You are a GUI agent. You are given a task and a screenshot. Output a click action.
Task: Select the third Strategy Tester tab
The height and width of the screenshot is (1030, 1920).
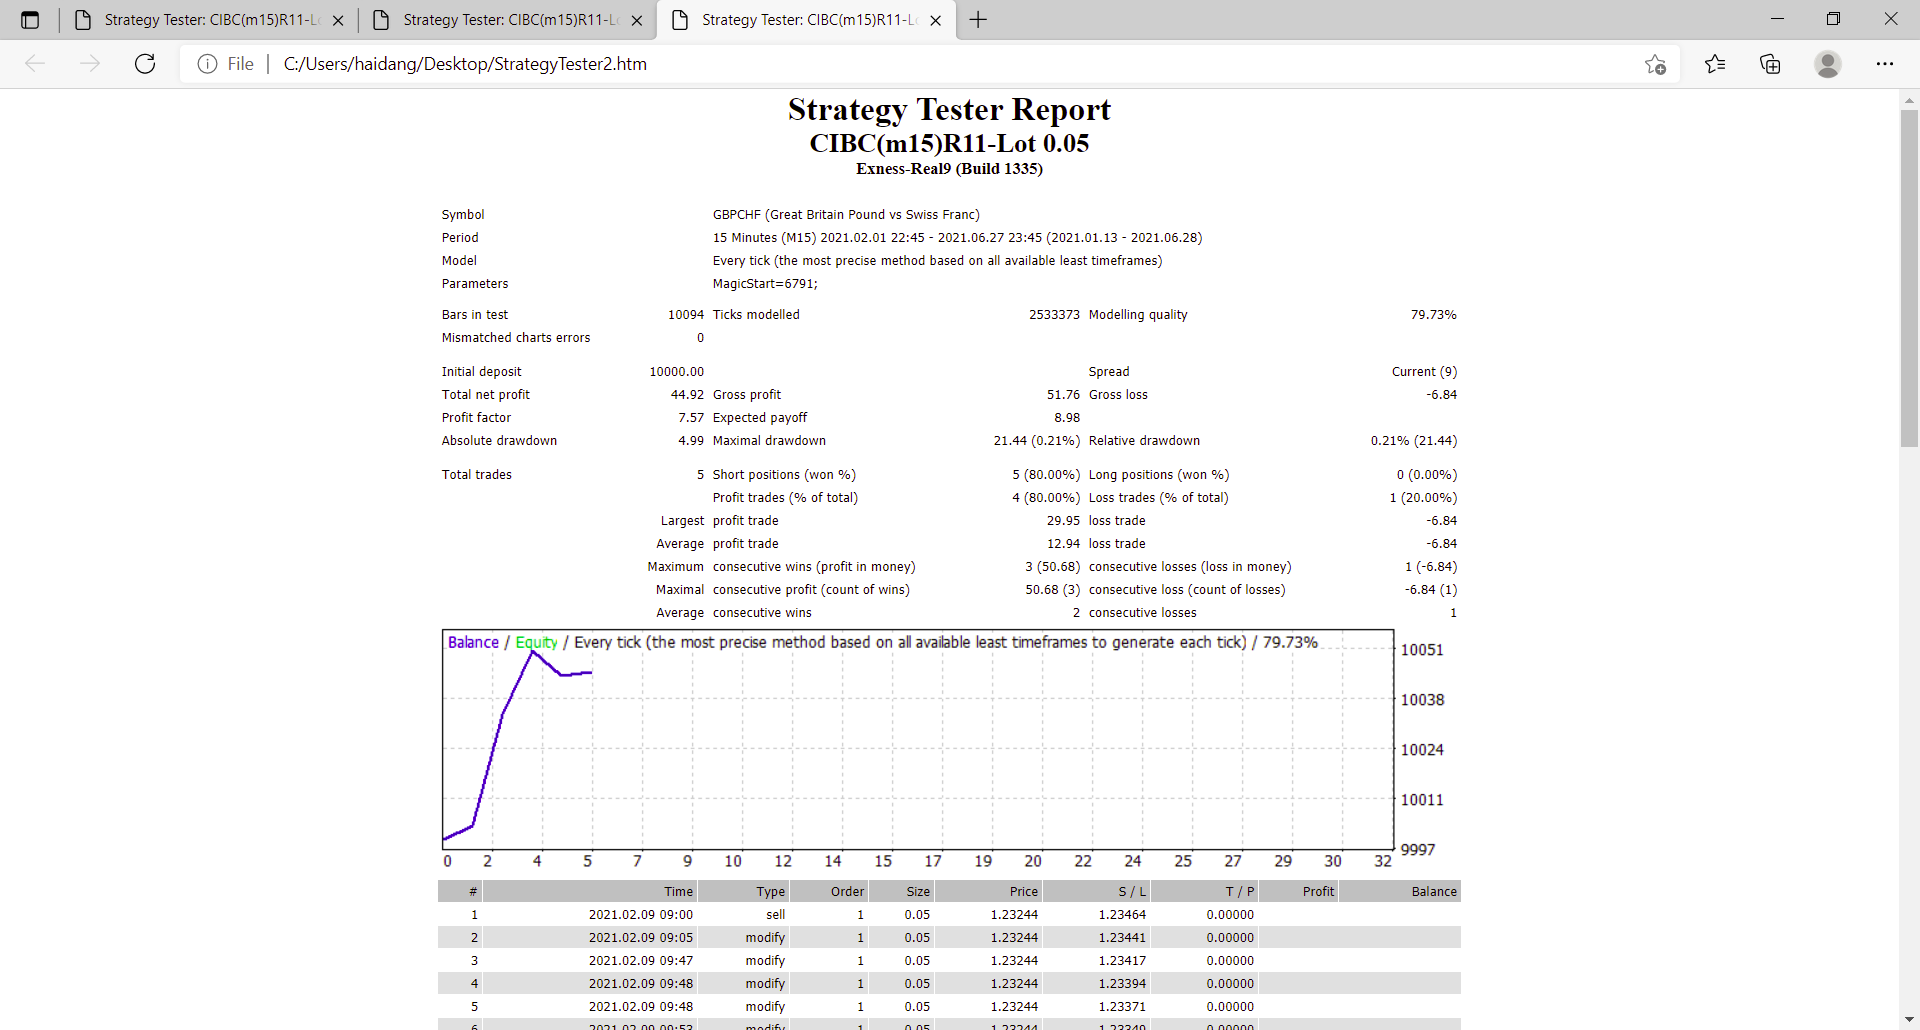(x=807, y=20)
